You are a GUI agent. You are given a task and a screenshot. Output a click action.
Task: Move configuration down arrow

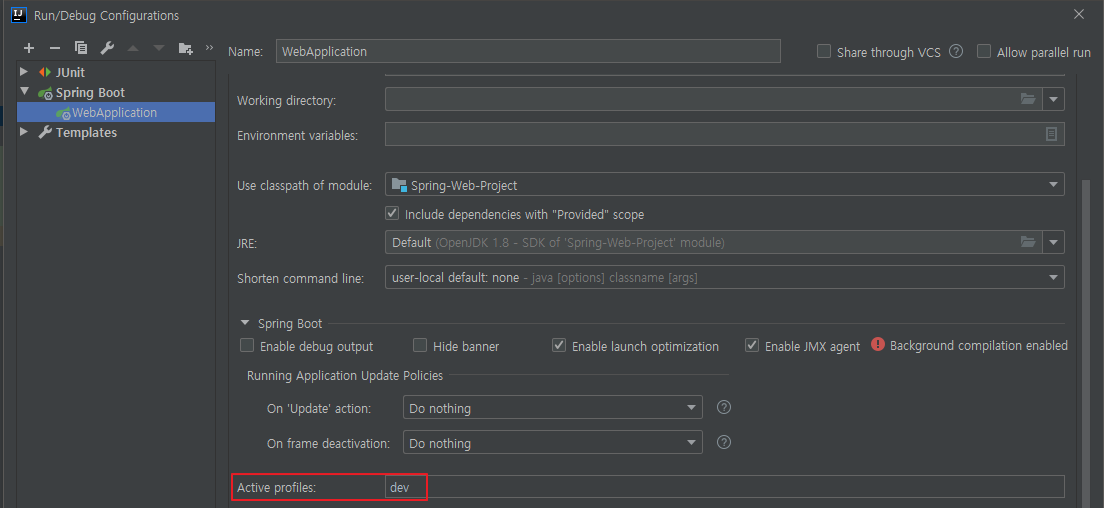[158, 49]
